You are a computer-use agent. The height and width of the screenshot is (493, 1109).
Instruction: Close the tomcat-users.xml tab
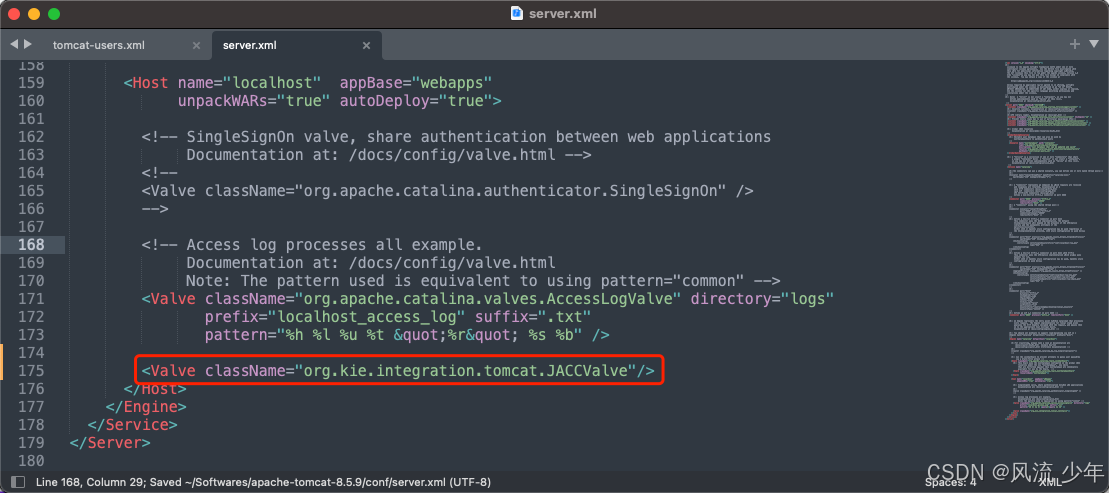coord(197,45)
